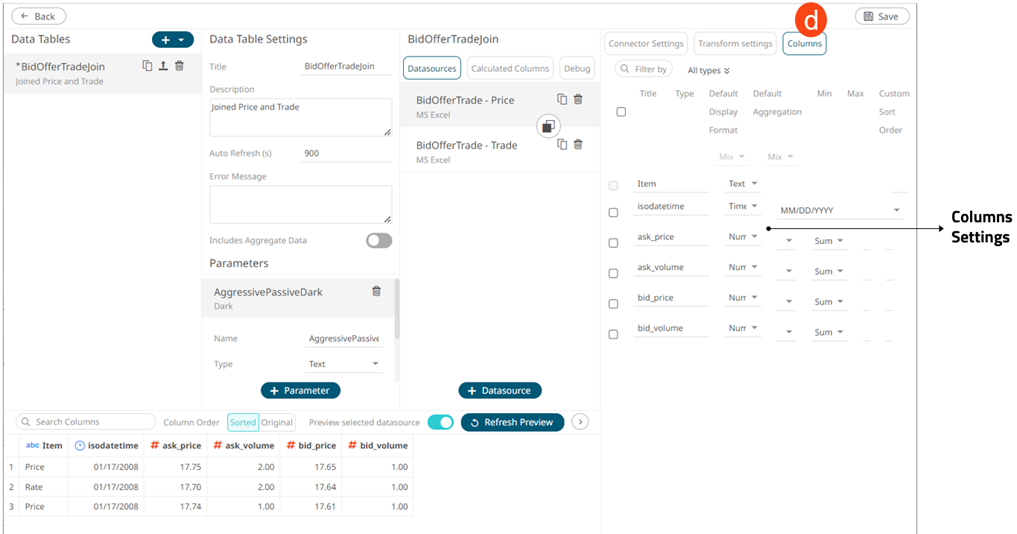This screenshot has width=1017, height=534.
Task: Click upload icon for BidOfferTradeJoin table
Action: coord(163,66)
